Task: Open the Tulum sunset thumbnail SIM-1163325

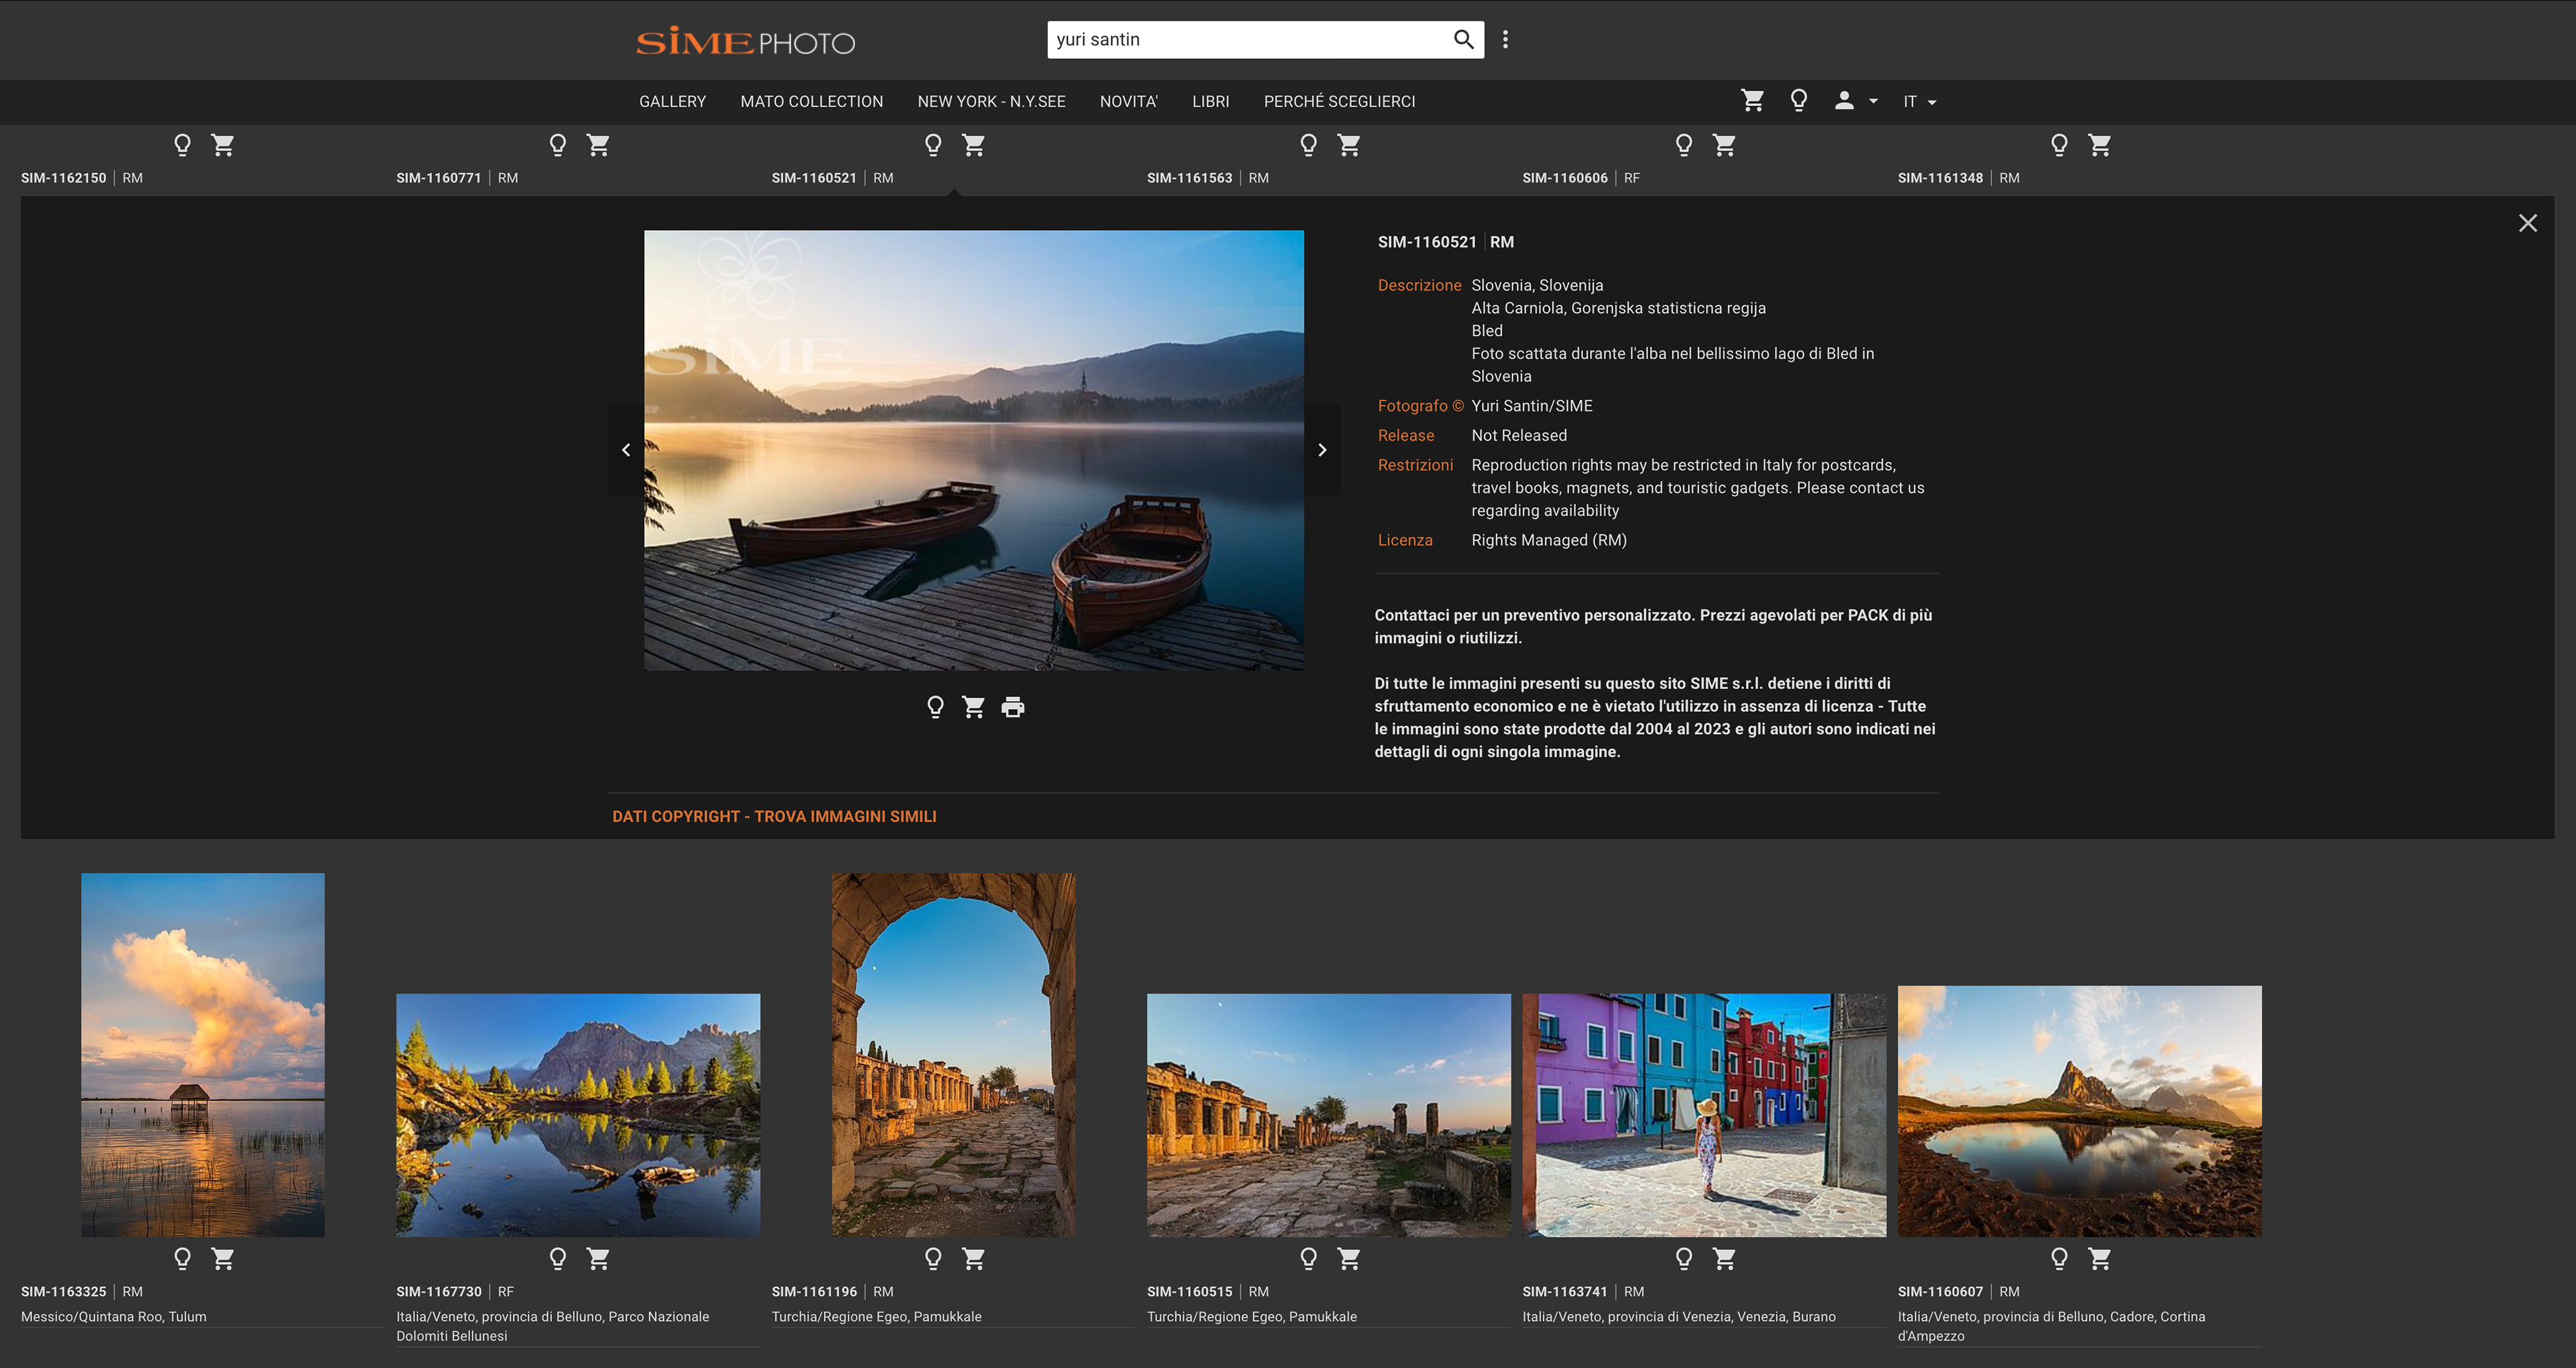Action: [x=203, y=1054]
